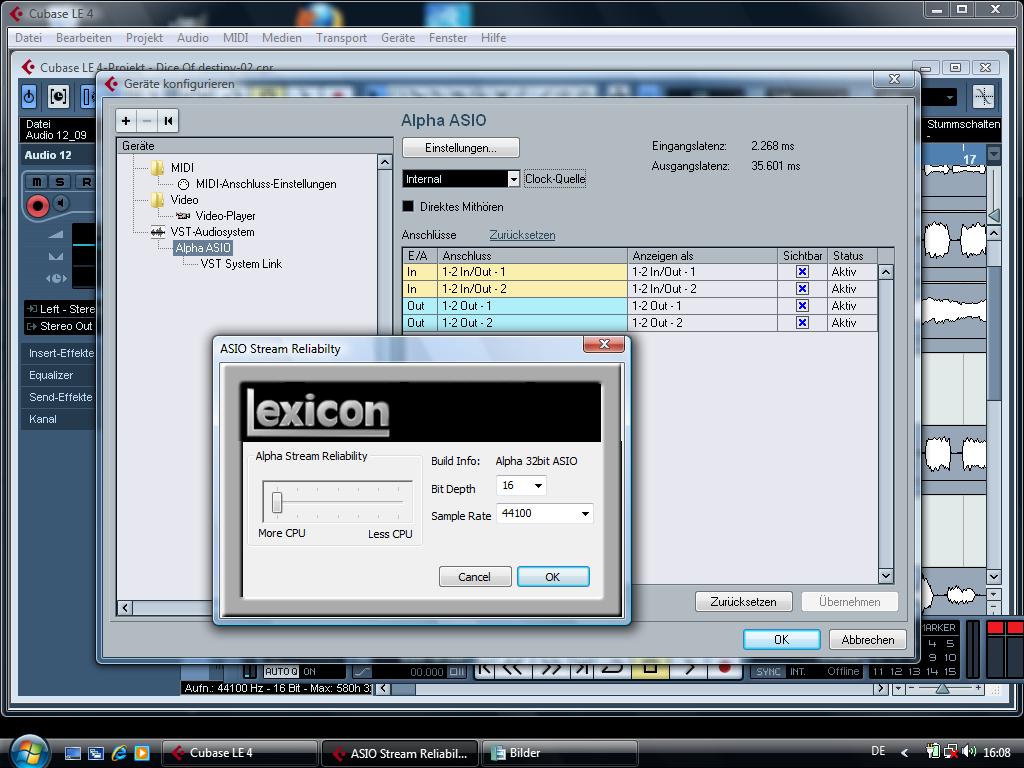
Task: Click the reset-to-start icon beside minus
Action: (x=168, y=121)
